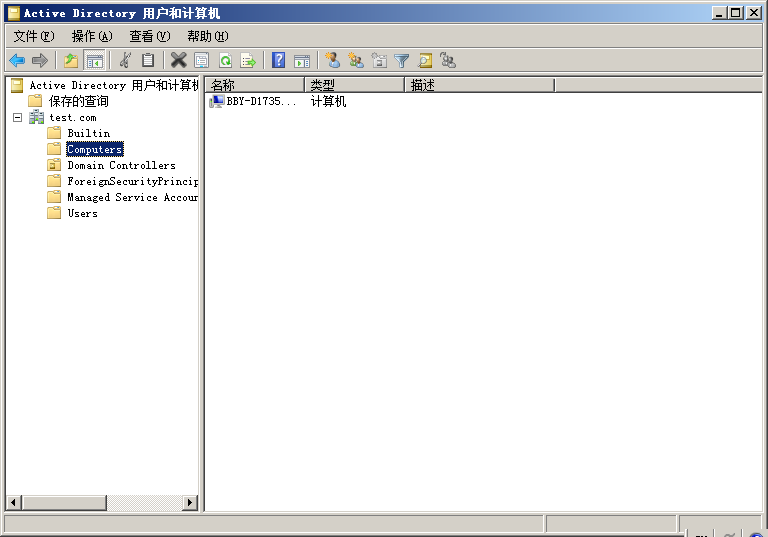The width and height of the screenshot is (768, 537).
Task: Add selected objects to a group icon
Action: tap(448, 60)
